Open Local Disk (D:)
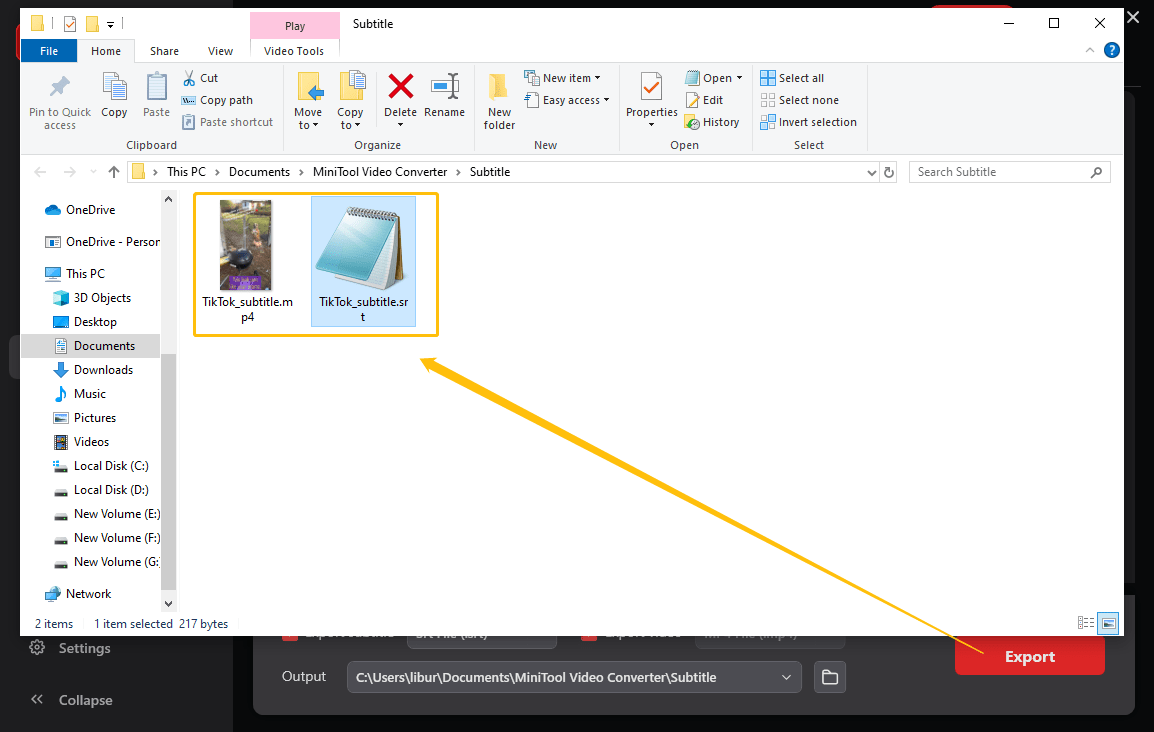This screenshot has height=732, width=1154. (x=100, y=490)
